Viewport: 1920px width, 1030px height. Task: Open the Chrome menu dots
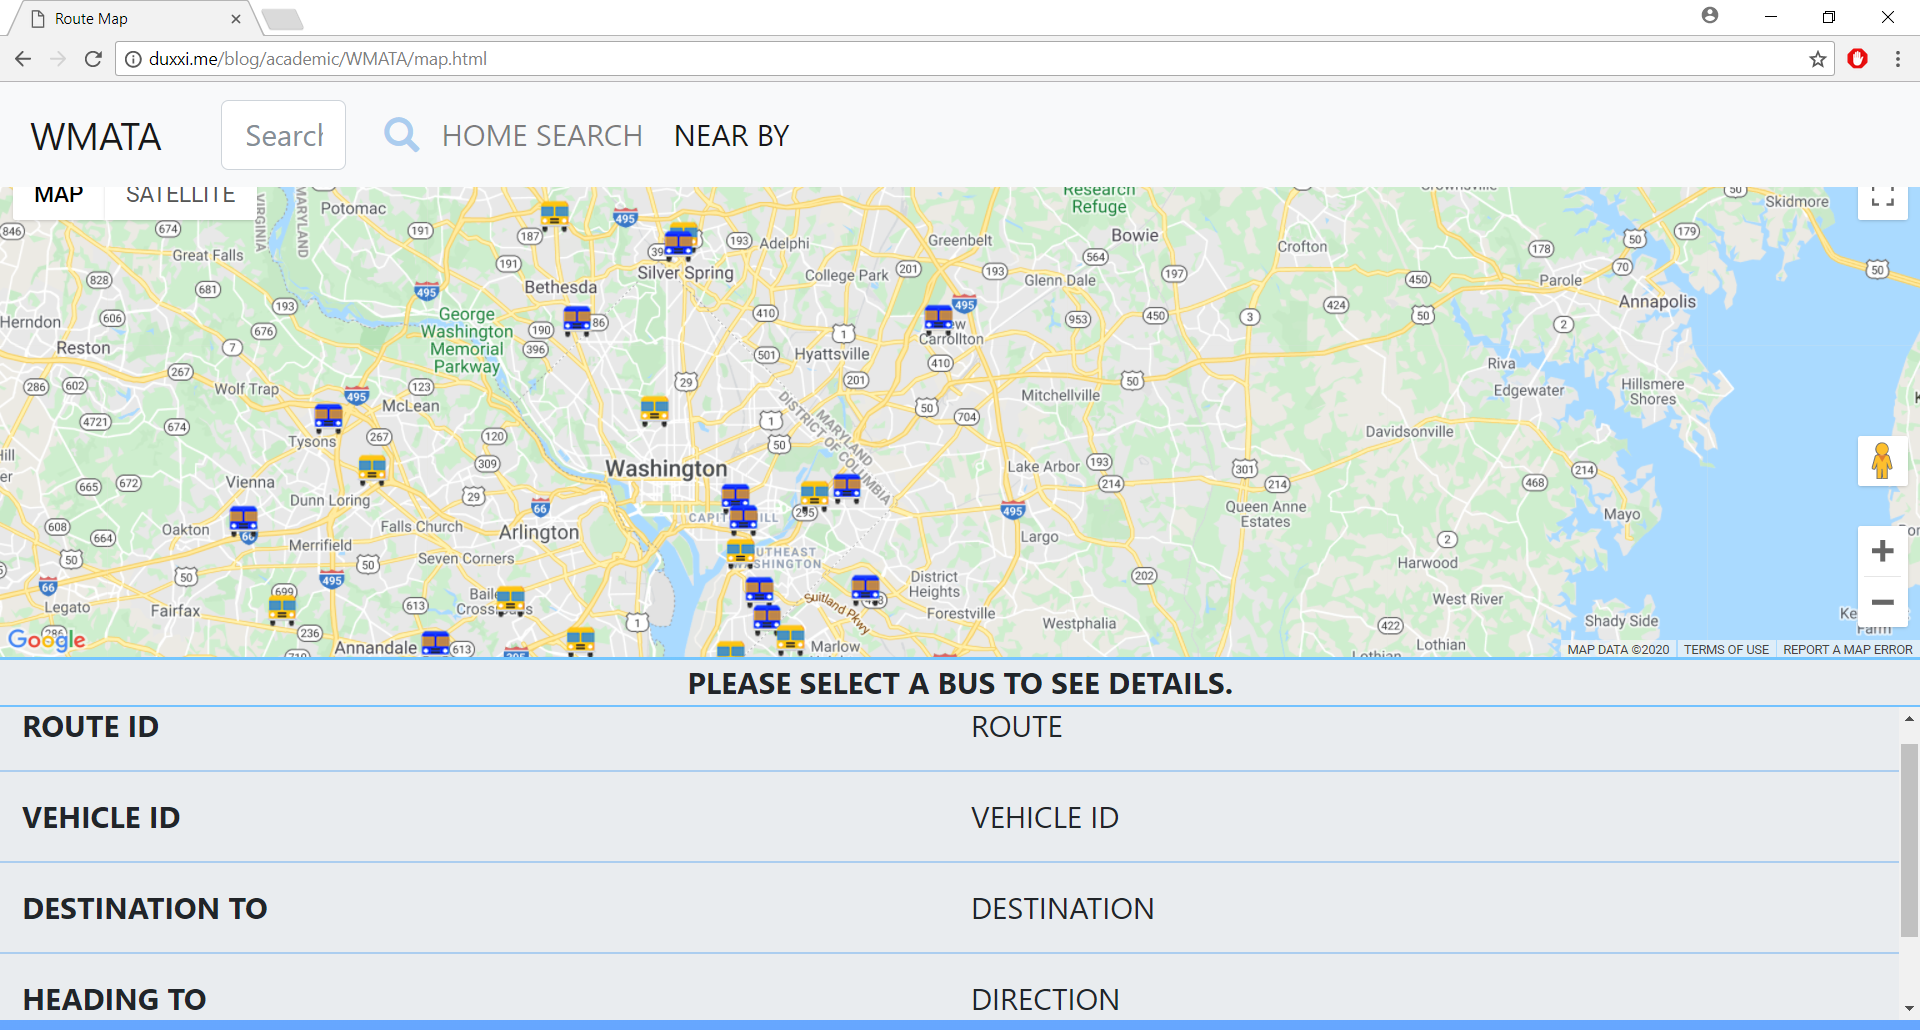coord(1897,59)
